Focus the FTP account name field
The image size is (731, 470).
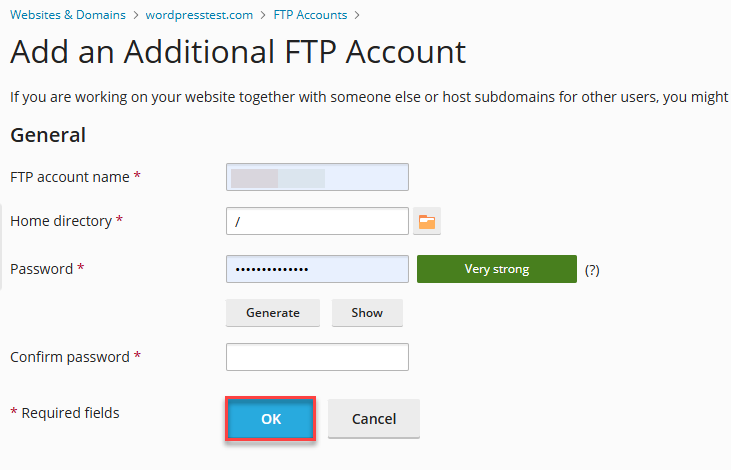point(317,177)
